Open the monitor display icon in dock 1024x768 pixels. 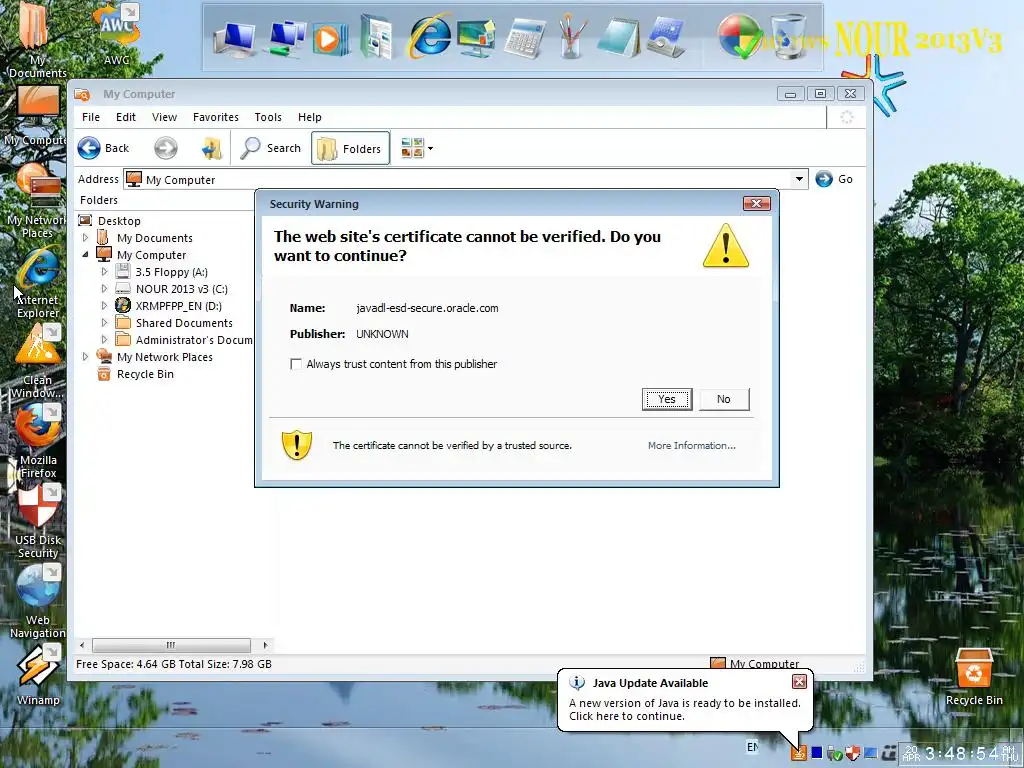(x=476, y=39)
